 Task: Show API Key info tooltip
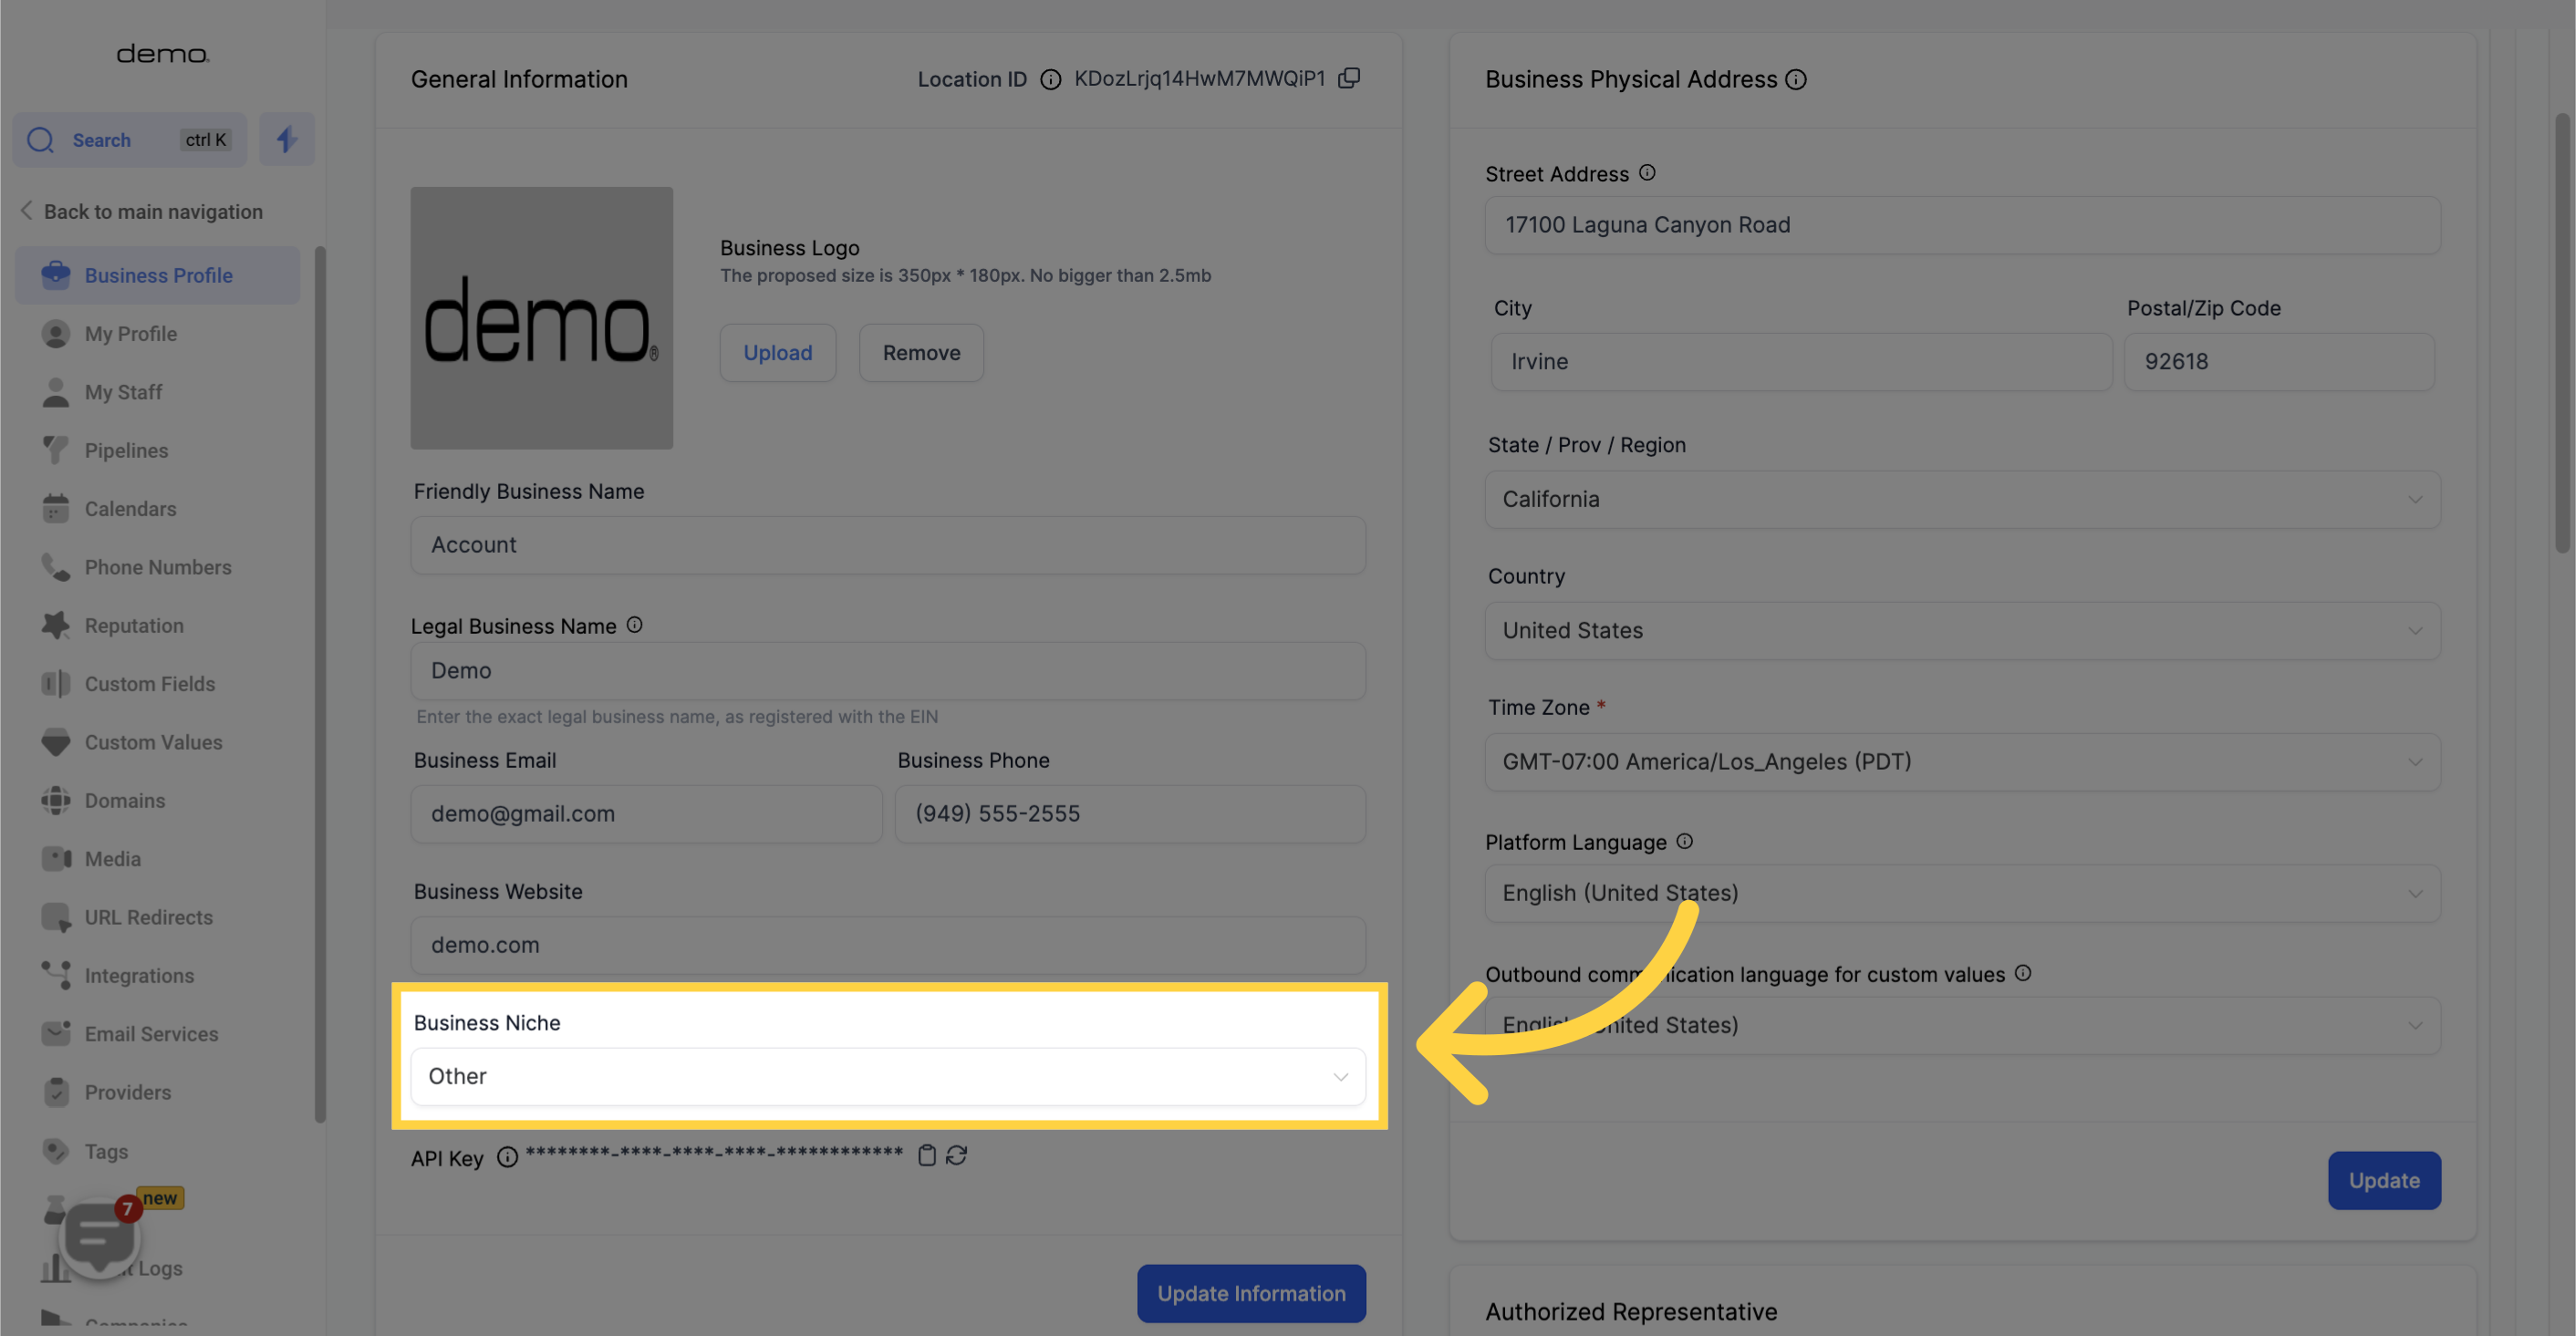pos(508,1157)
